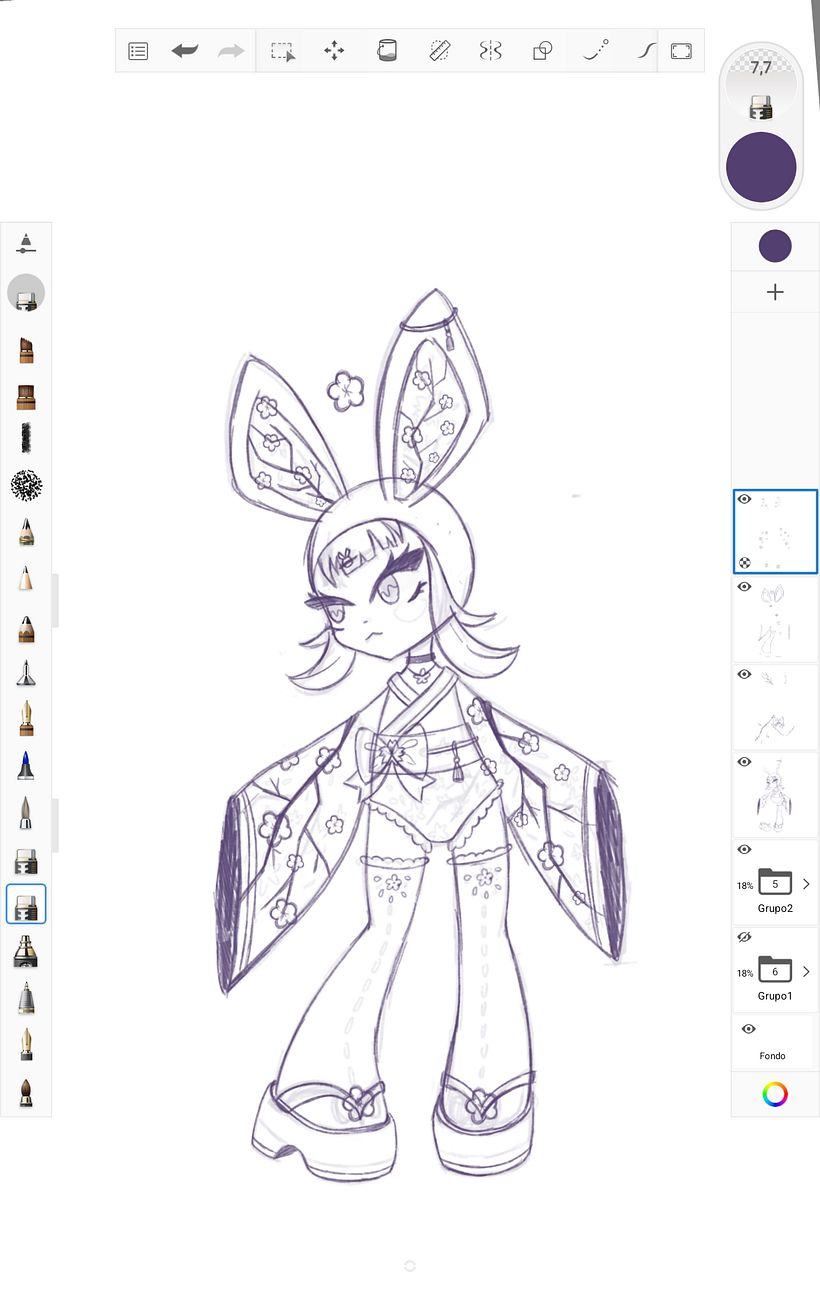Image resolution: width=820 pixels, height=1312 pixels.
Task: Open the color wheel editor
Action: [775, 1094]
